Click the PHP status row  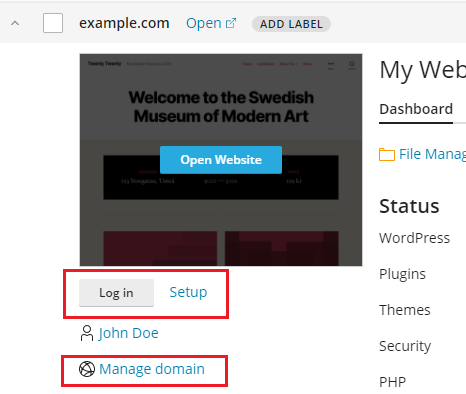point(393,382)
